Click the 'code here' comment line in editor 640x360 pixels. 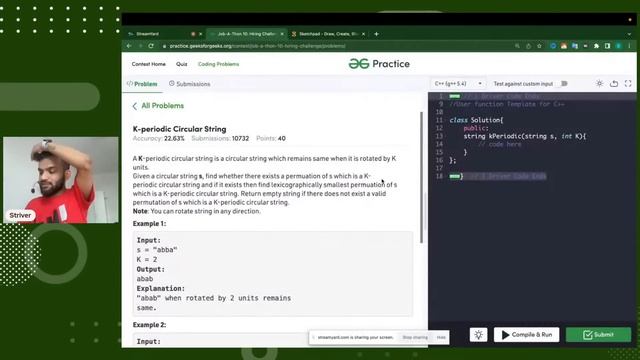click(x=499, y=144)
